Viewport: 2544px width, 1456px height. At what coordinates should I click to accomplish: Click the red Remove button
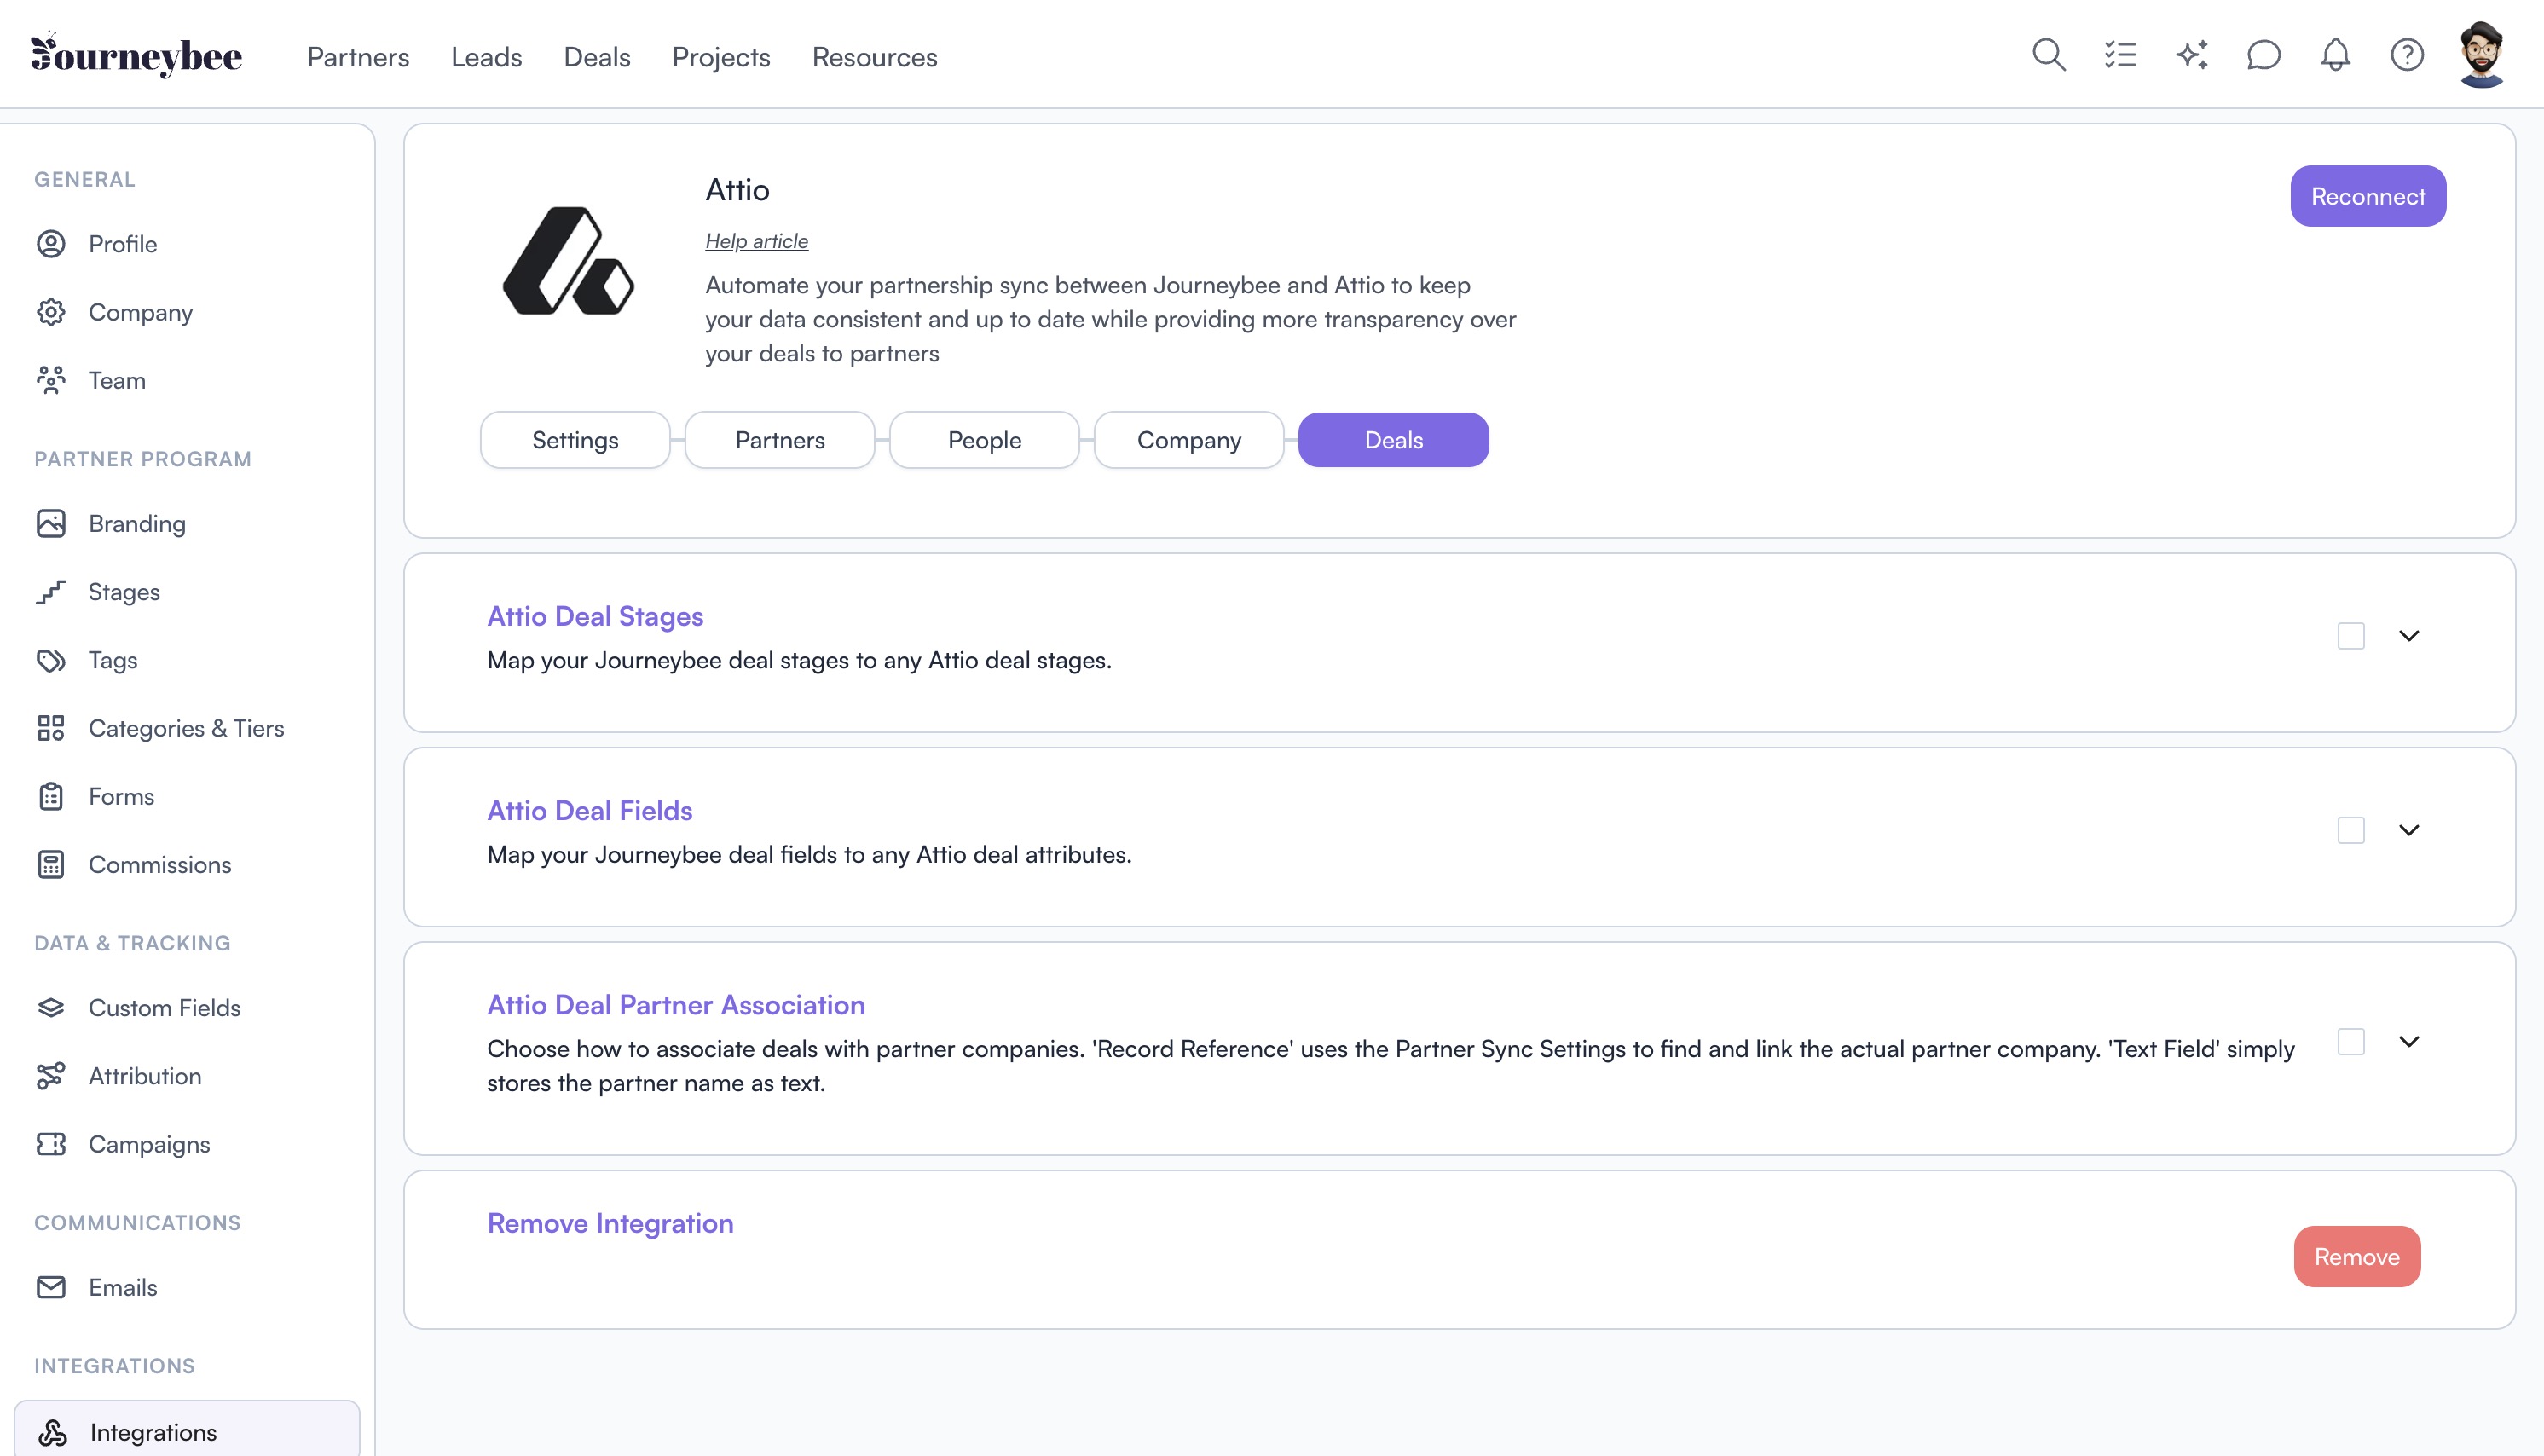coord(2357,1256)
